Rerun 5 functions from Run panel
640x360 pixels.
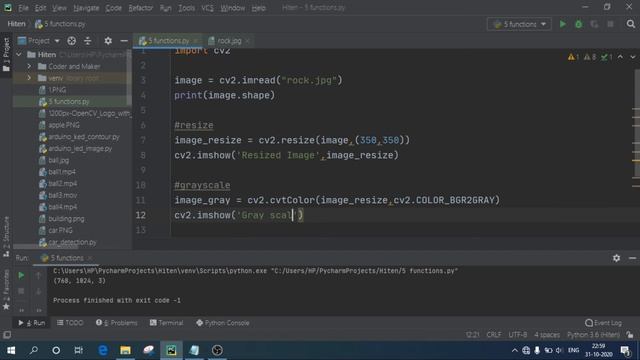pyautogui.click(x=21, y=276)
